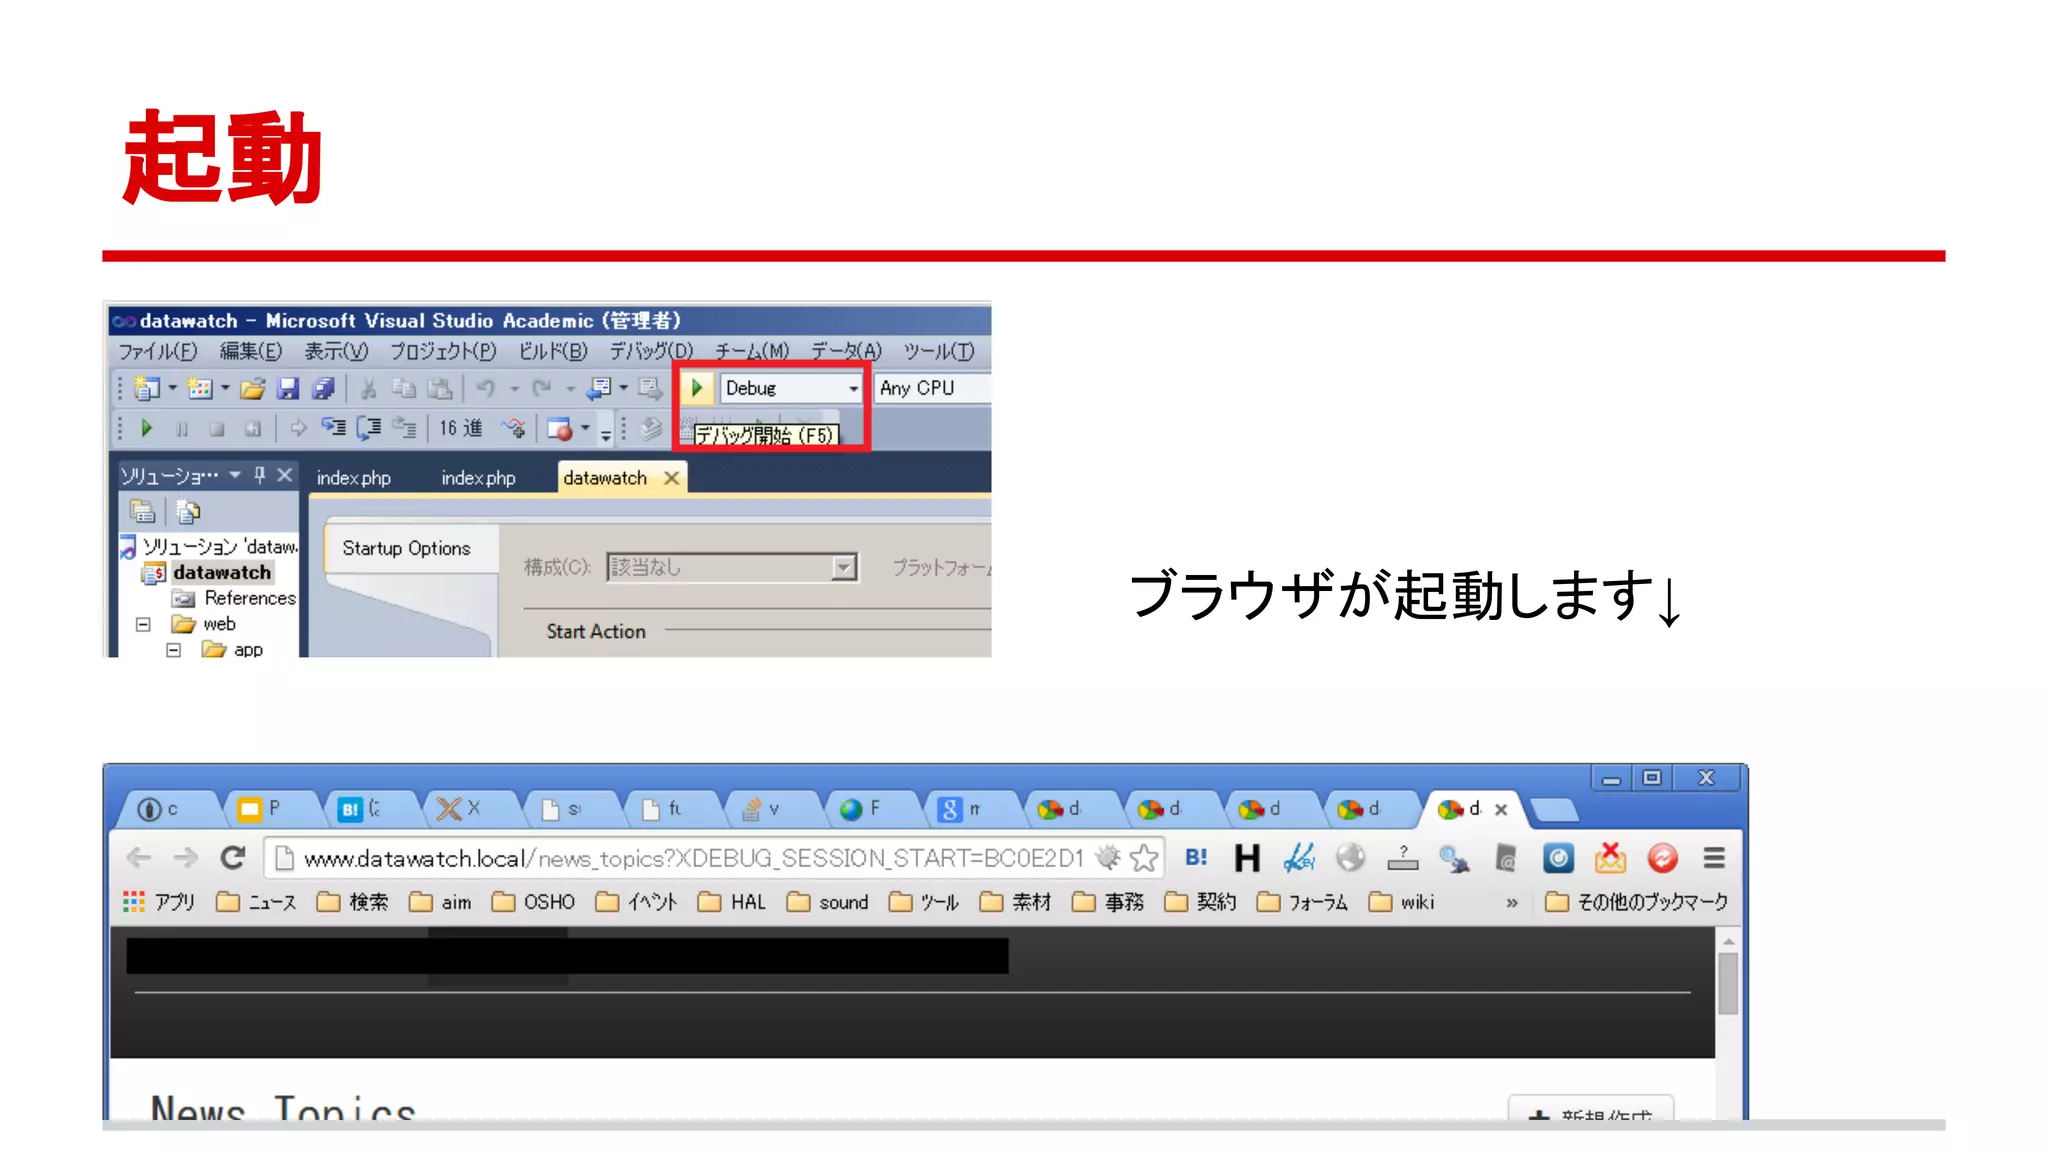
Task: Open the wiki bookmark folder
Action: (x=1401, y=902)
